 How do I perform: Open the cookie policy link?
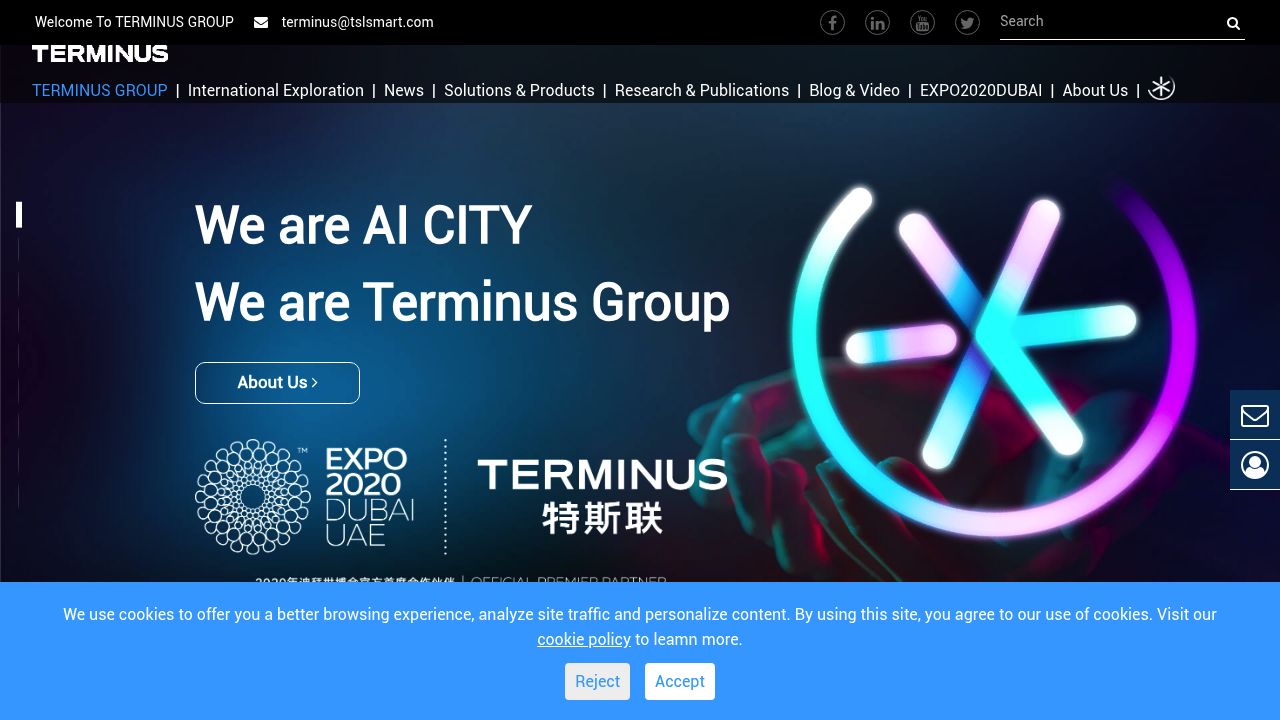(584, 639)
